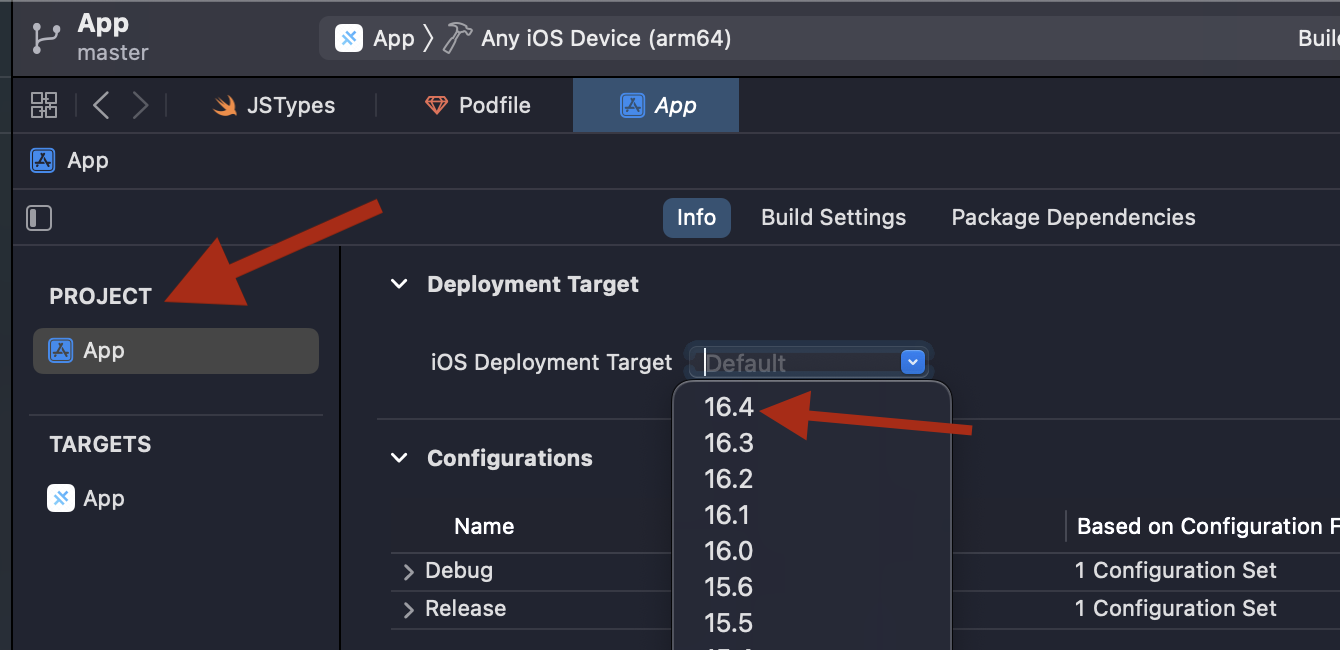The height and width of the screenshot is (650, 1340).
Task: Collapse the Deployment Target section
Action: [399, 285]
